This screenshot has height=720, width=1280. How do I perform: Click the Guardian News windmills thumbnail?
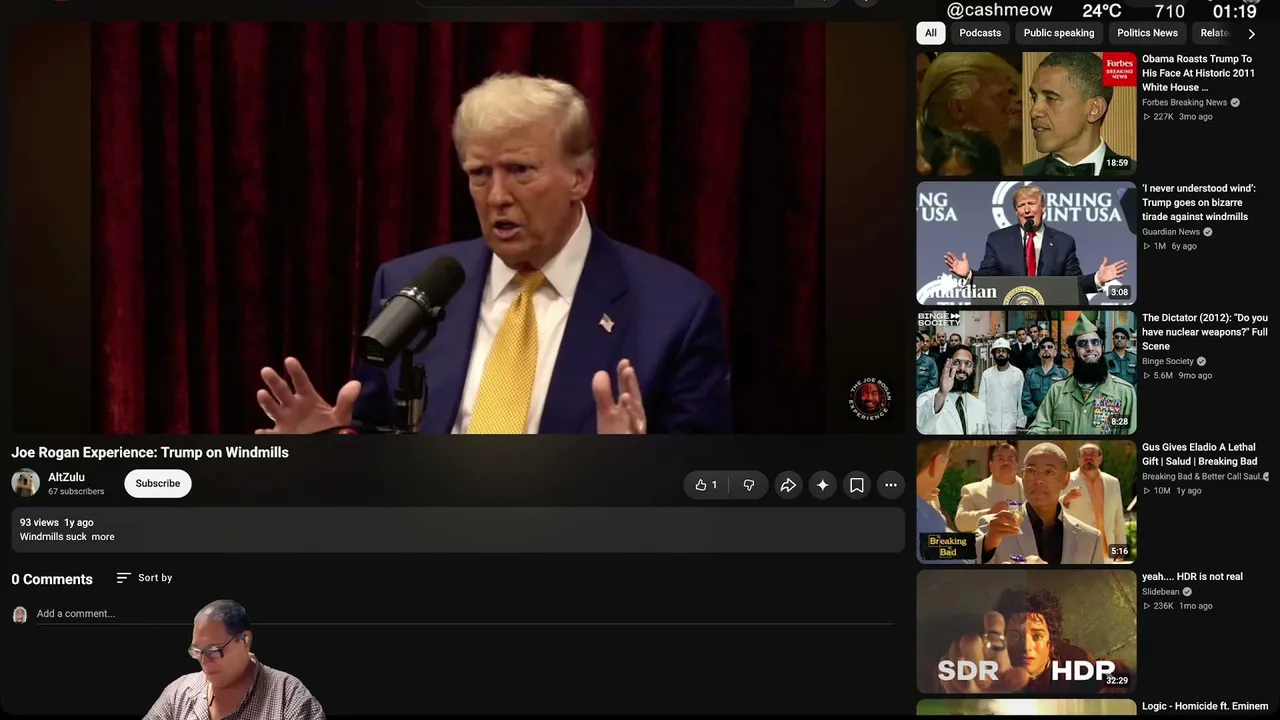pos(1026,243)
